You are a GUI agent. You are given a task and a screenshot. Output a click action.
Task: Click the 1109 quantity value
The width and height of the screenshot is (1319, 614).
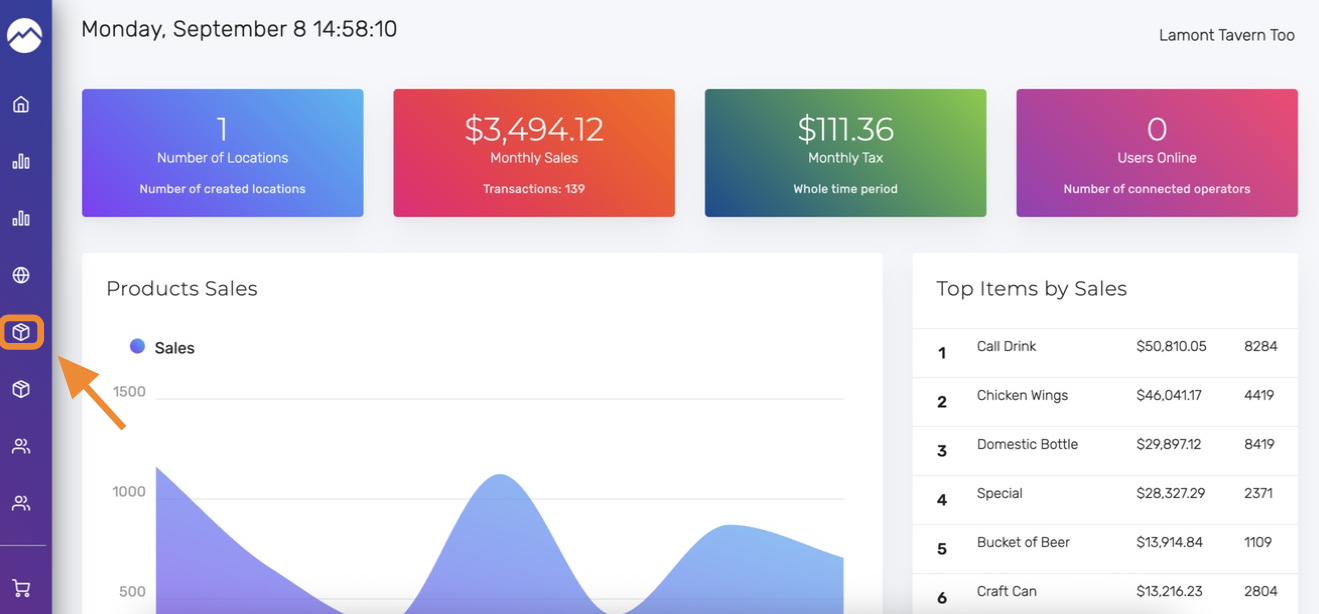click(x=1258, y=542)
